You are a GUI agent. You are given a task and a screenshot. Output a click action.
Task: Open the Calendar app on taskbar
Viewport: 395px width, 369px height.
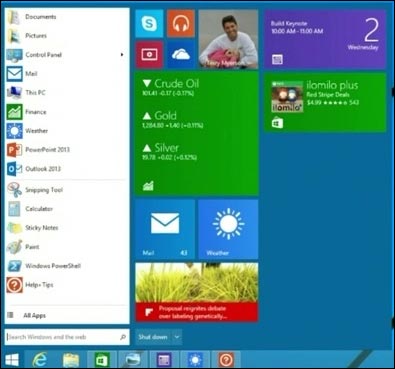tap(164, 360)
